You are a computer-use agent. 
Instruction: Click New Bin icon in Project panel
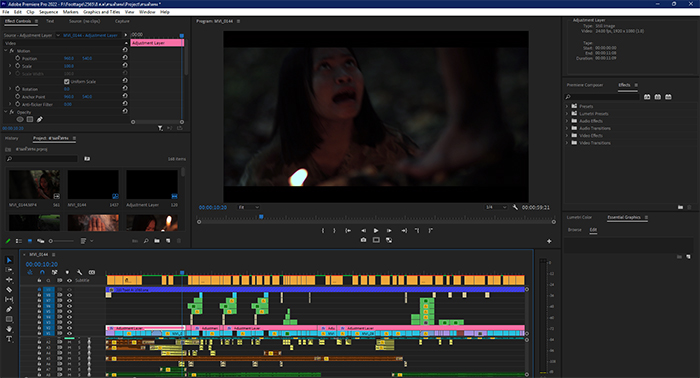coord(157,241)
